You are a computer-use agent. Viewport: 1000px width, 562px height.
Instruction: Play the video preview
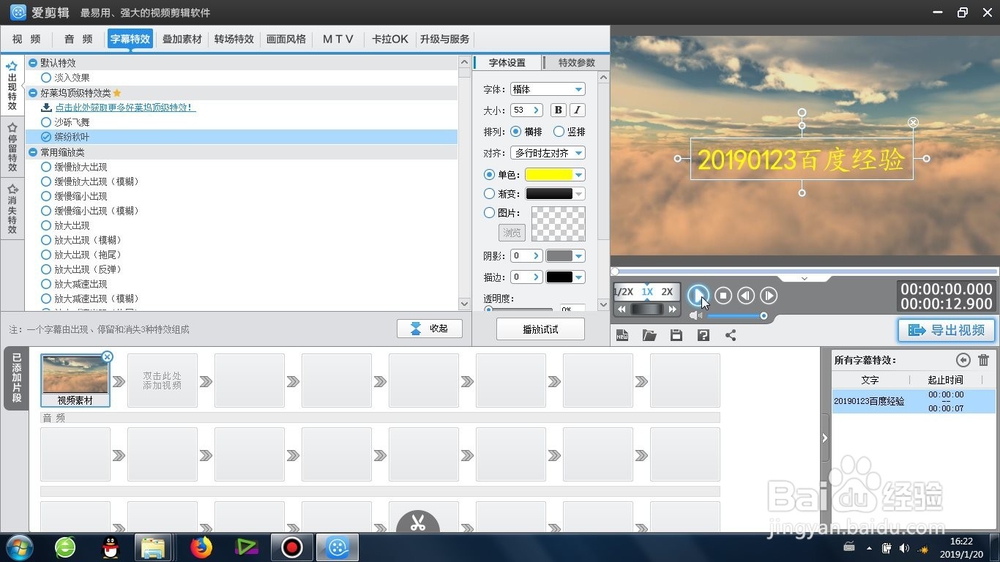(x=698, y=295)
